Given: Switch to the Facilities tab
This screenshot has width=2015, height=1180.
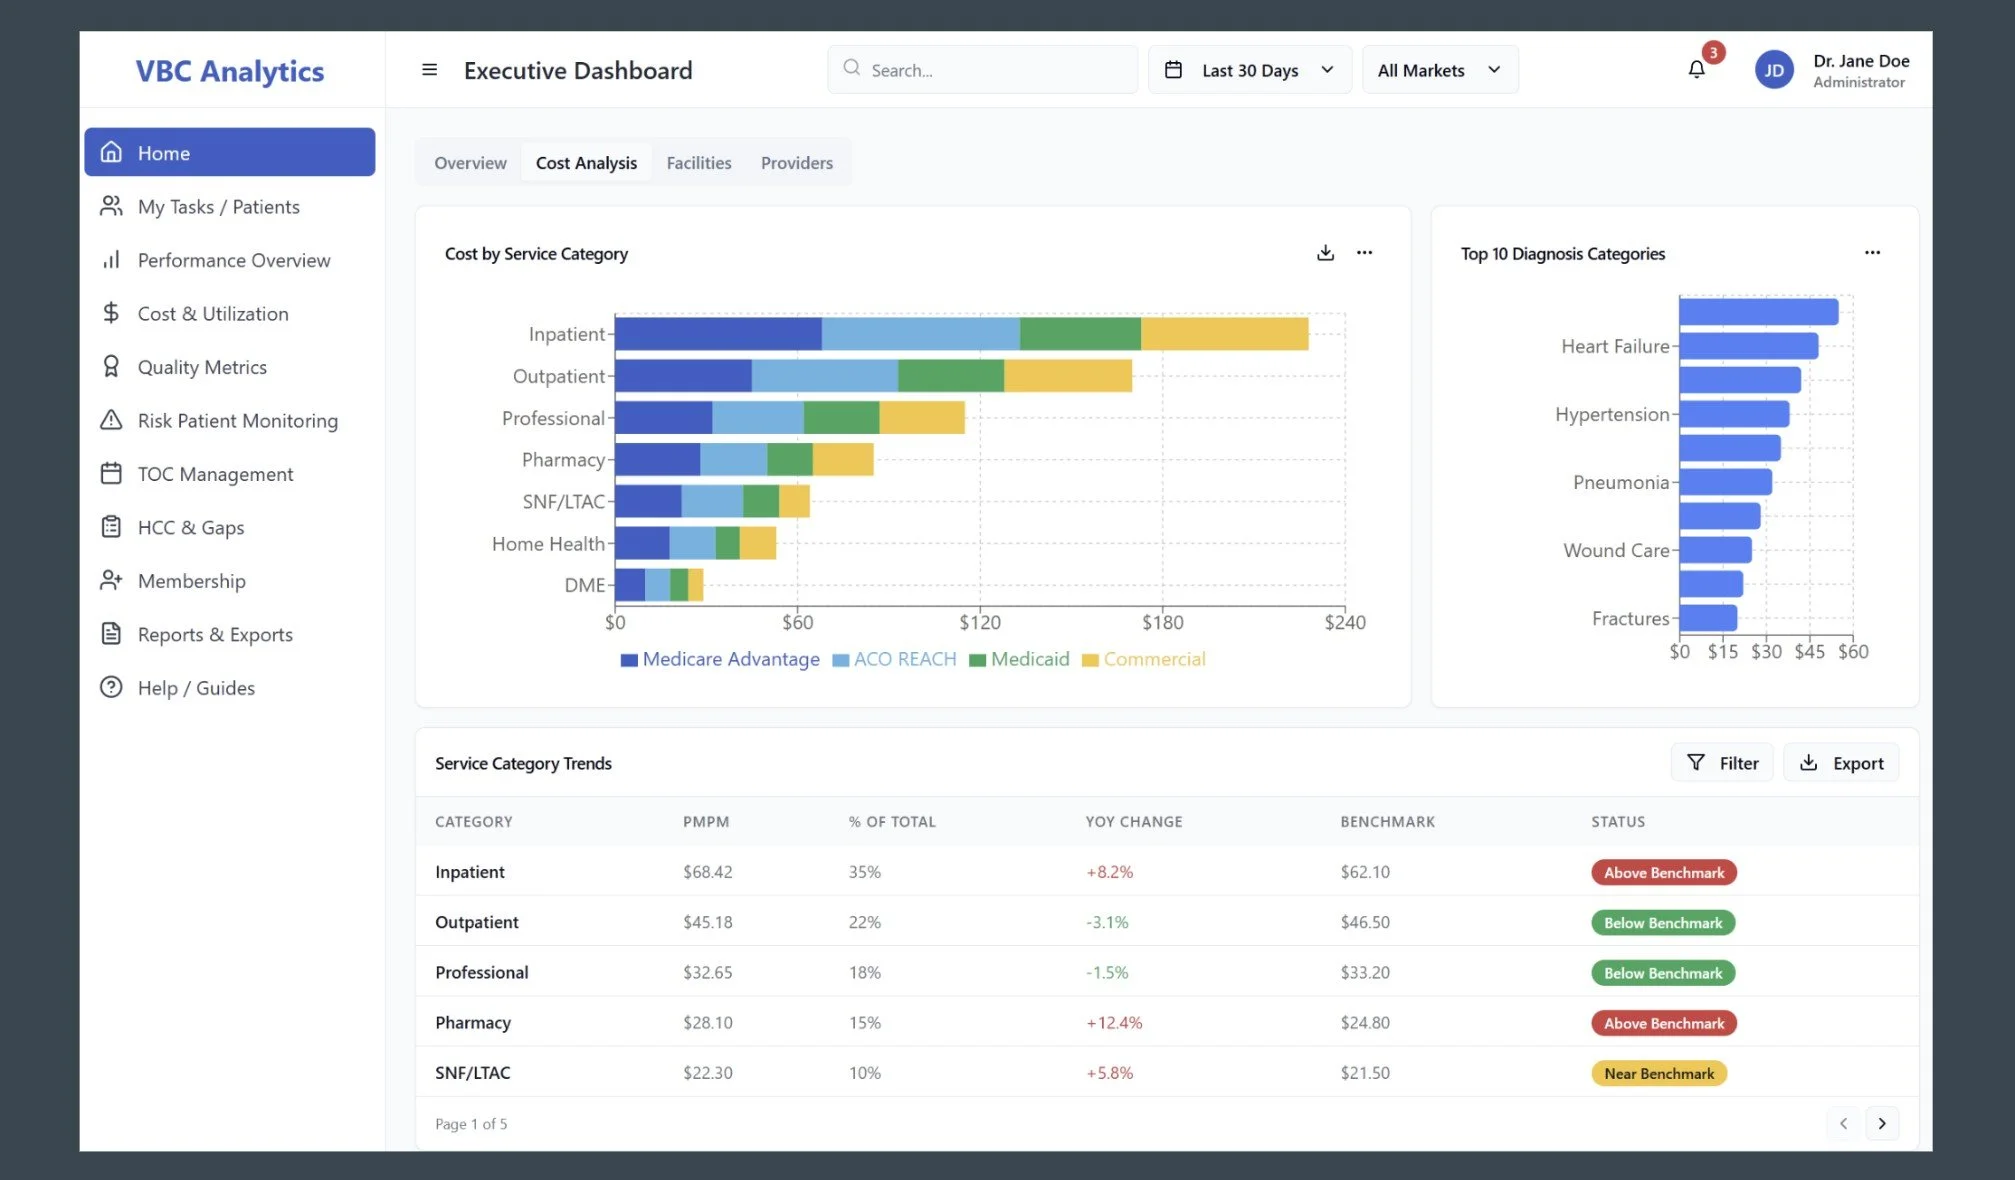Looking at the screenshot, I should (698, 163).
